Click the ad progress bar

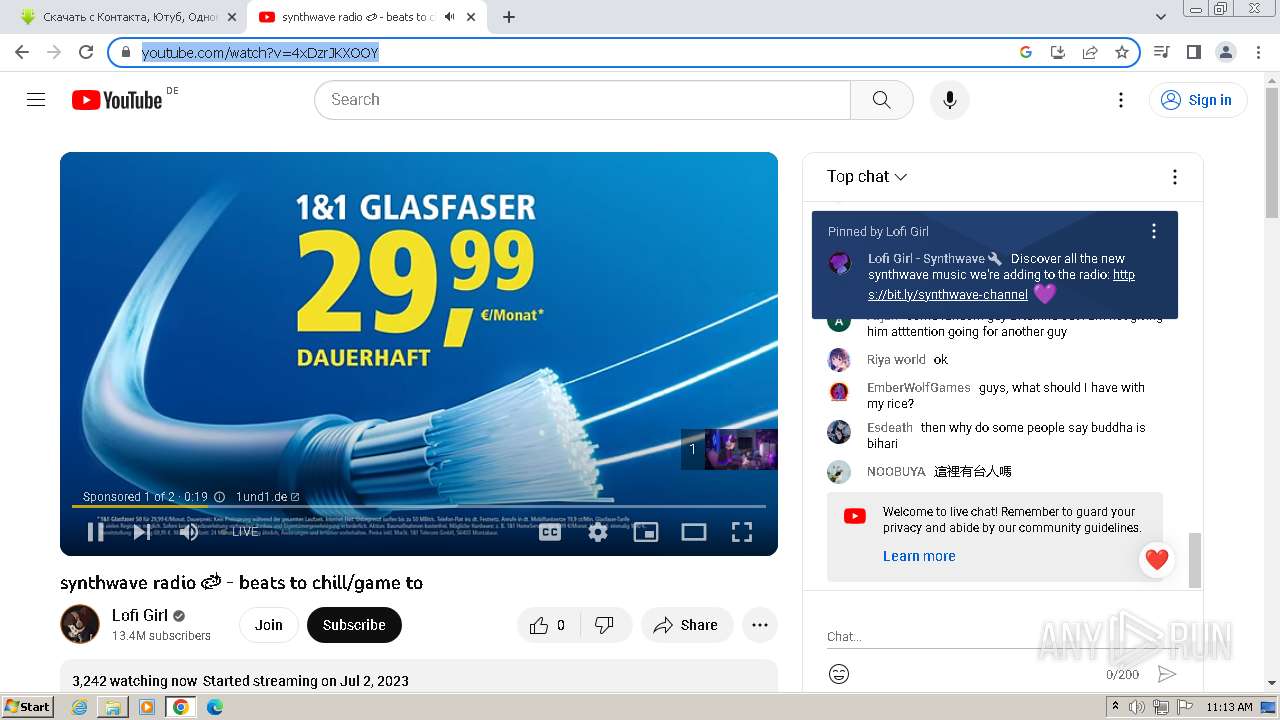[419, 507]
